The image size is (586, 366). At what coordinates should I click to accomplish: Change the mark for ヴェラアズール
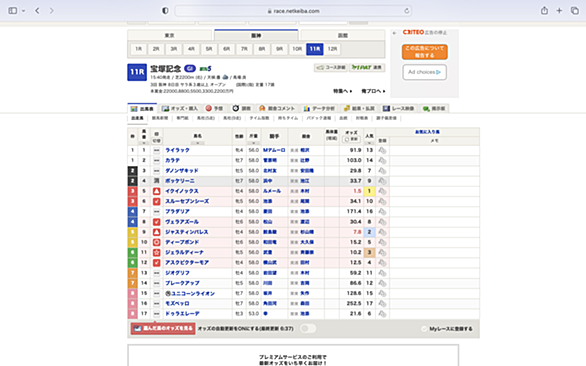coord(157,222)
